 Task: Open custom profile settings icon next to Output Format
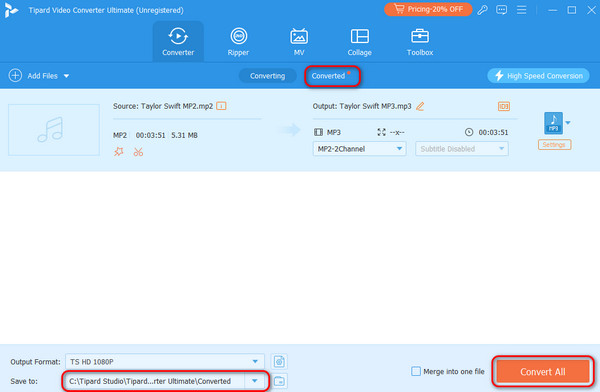click(x=279, y=361)
